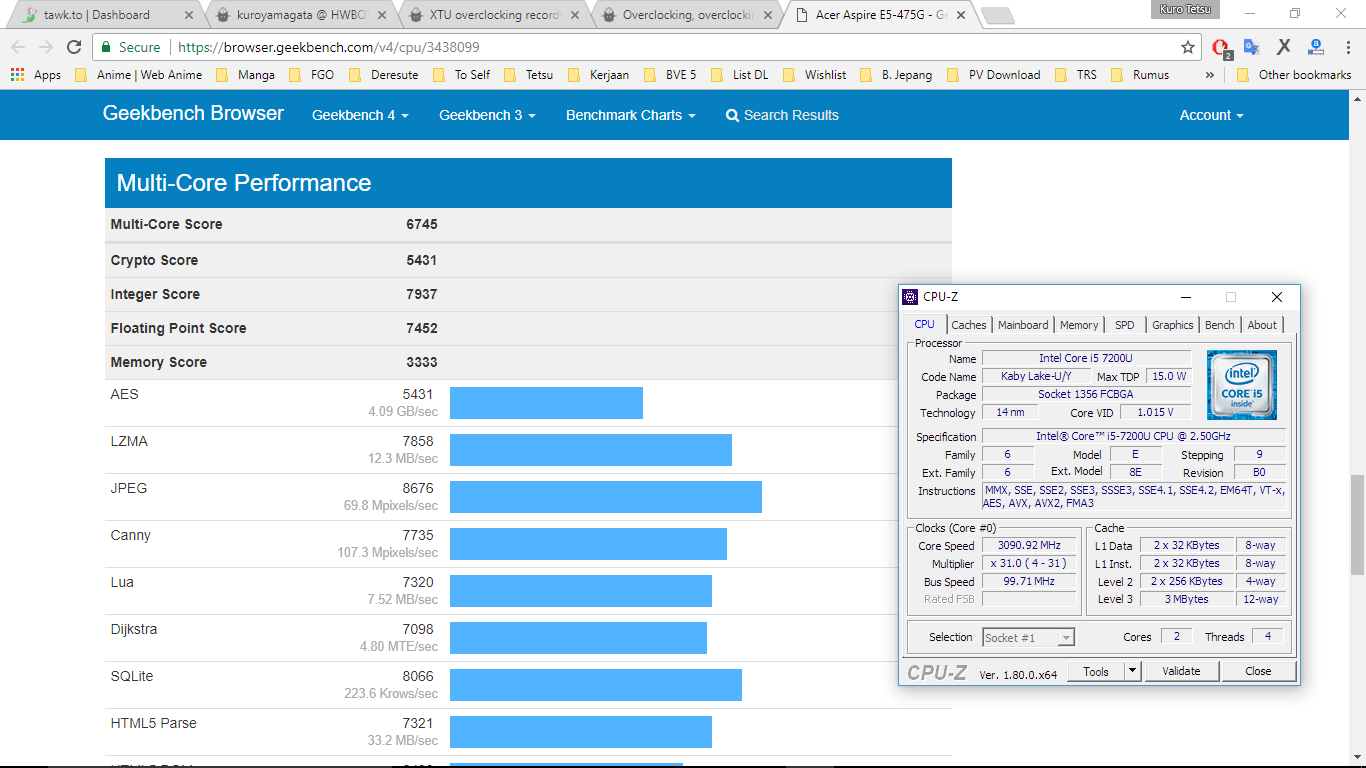Open the Wishlist bookmark folder
The width and height of the screenshot is (1366, 768).
(814, 75)
